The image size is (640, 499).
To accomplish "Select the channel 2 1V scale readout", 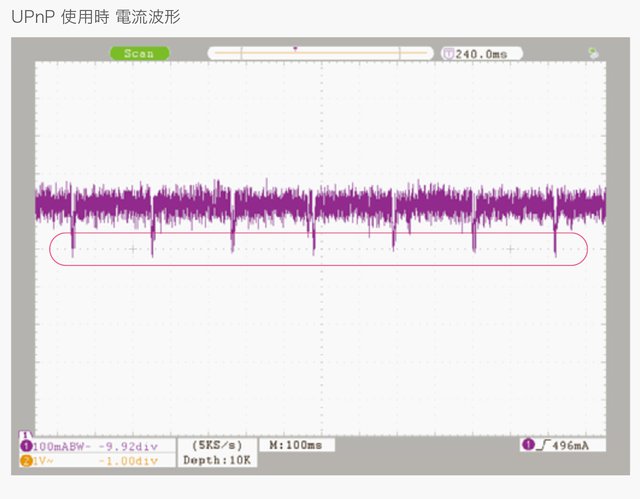I will [45, 460].
